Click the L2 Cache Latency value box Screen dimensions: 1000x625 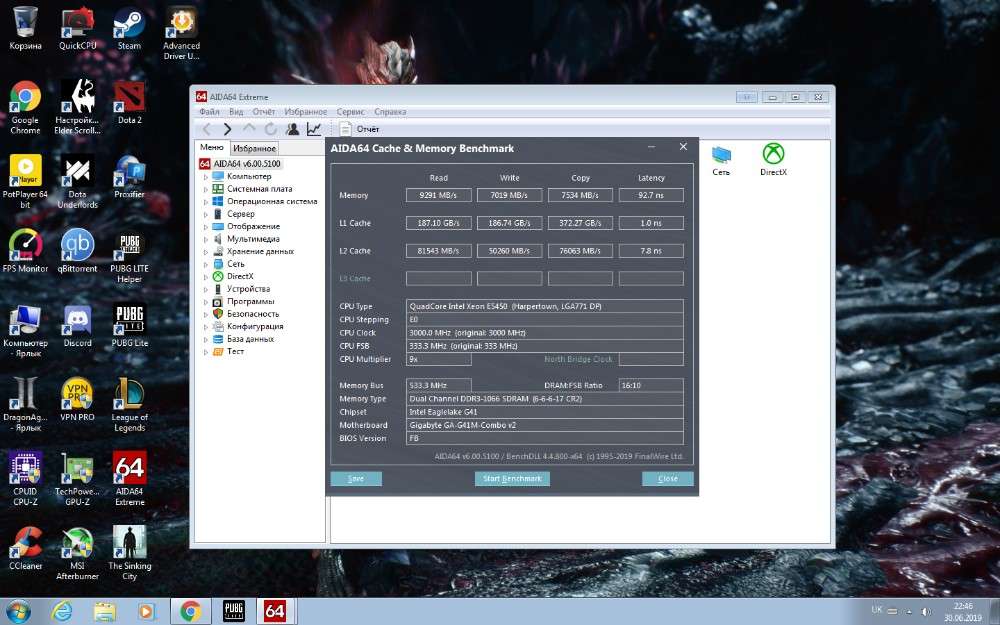[651, 251]
